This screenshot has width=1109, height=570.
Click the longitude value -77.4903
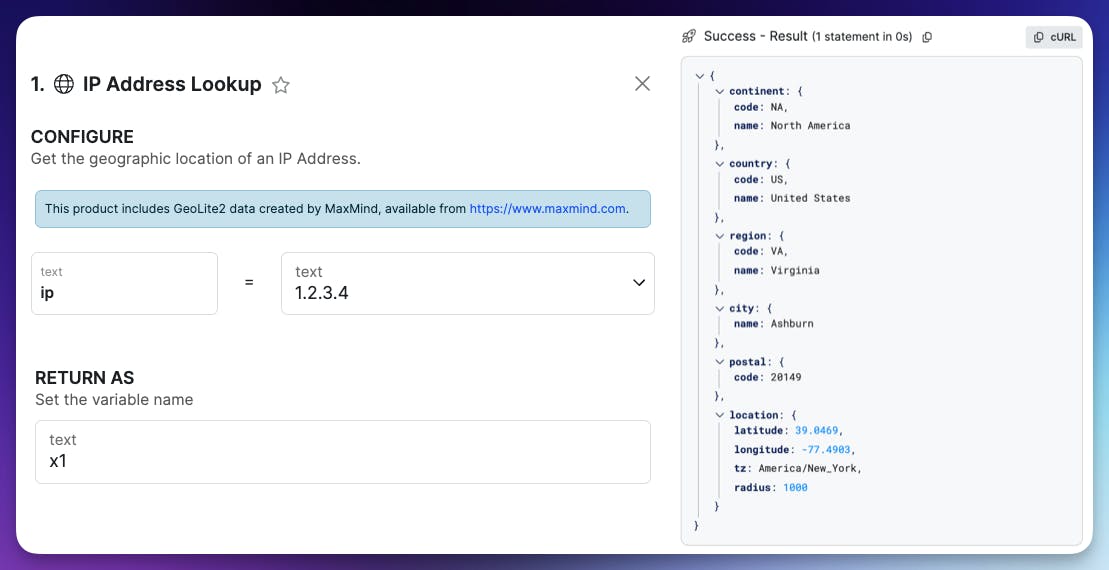click(x=828, y=450)
